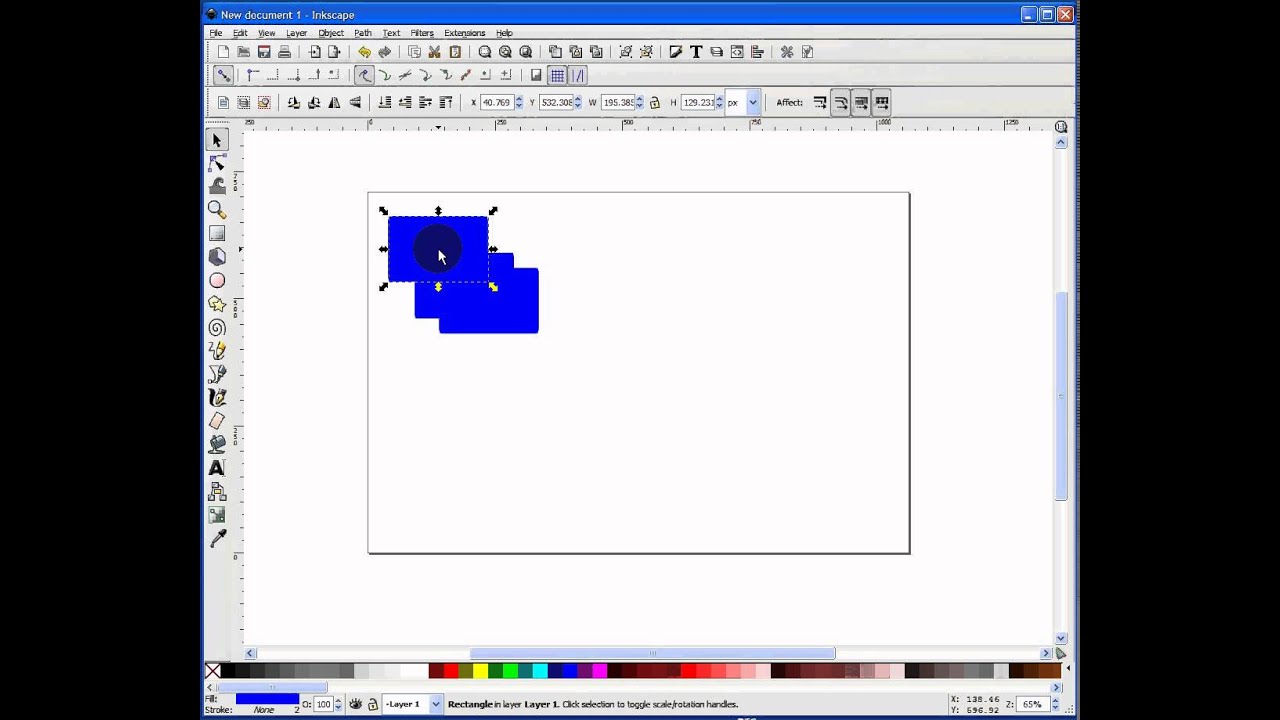
Task: Select the 3D Box tool
Action: 217,257
